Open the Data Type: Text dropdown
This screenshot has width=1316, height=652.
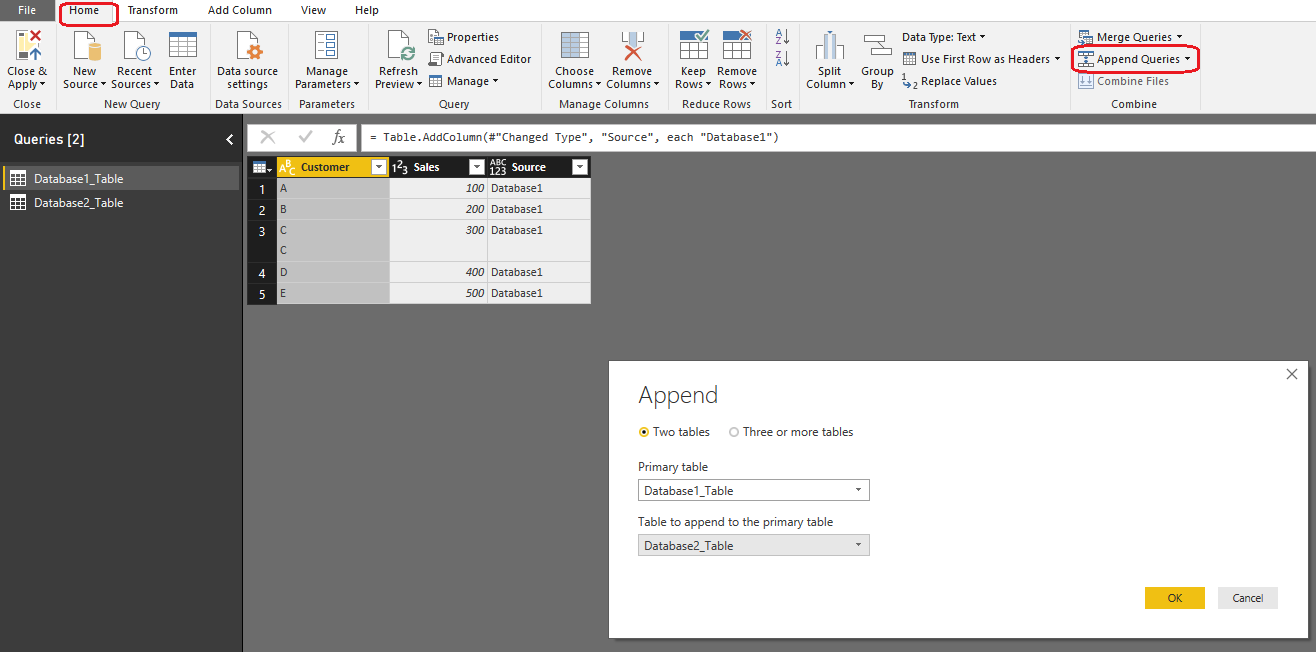[943, 37]
